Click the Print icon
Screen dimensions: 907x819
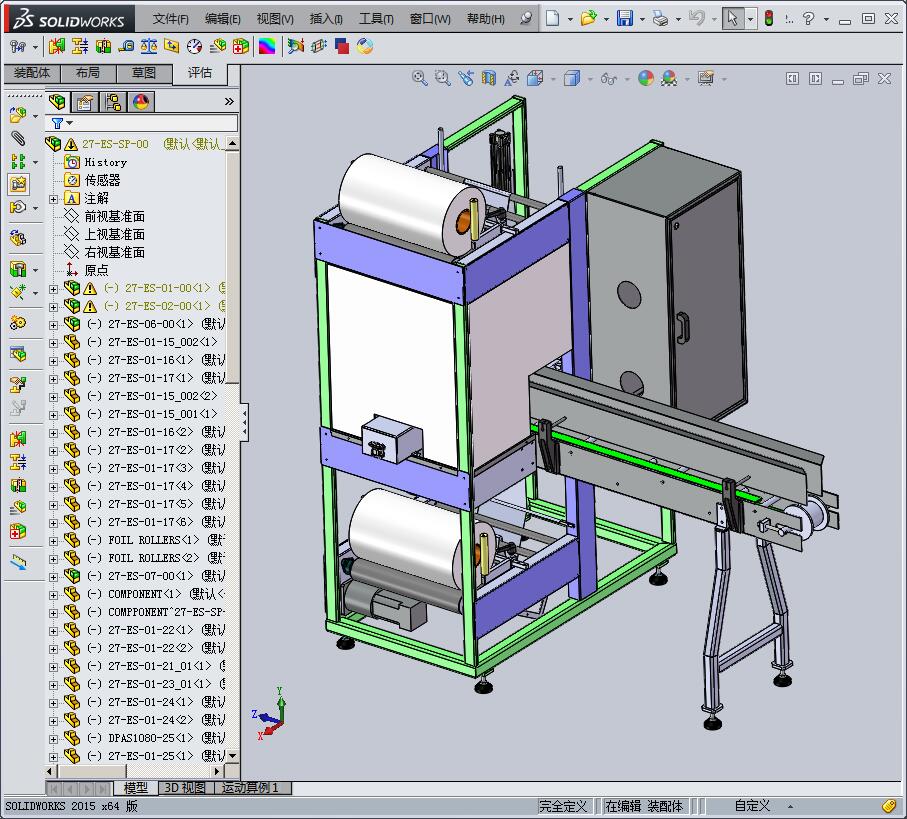(x=660, y=19)
